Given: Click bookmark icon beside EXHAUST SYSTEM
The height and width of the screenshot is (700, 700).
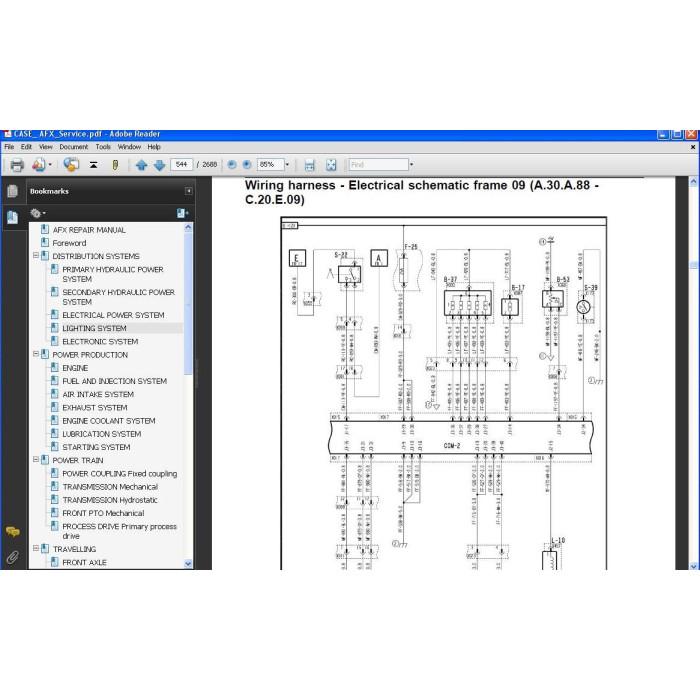Looking at the screenshot, I should [54, 407].
